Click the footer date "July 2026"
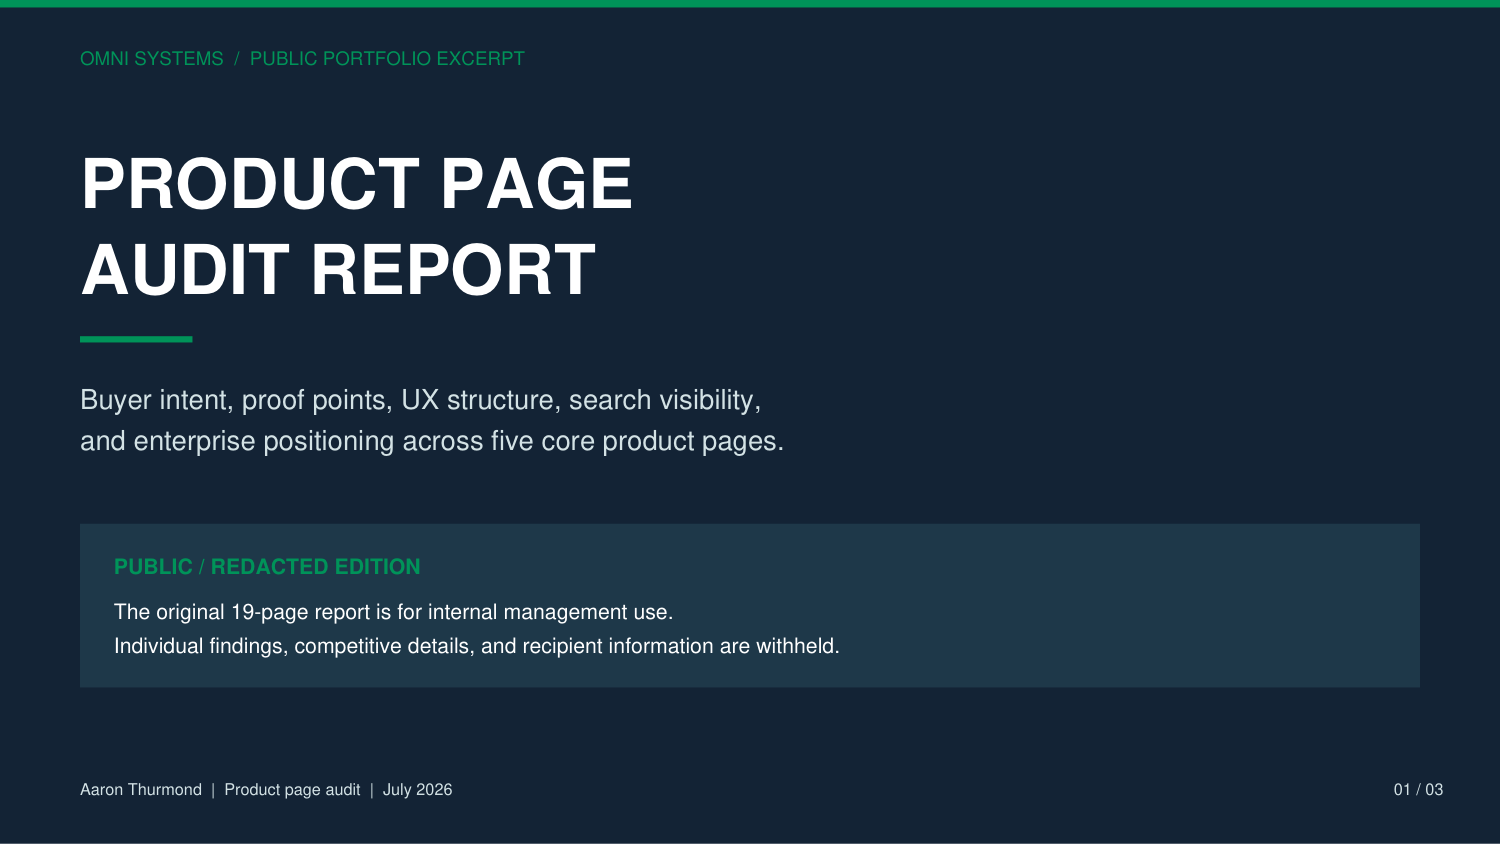 [417, 790]
